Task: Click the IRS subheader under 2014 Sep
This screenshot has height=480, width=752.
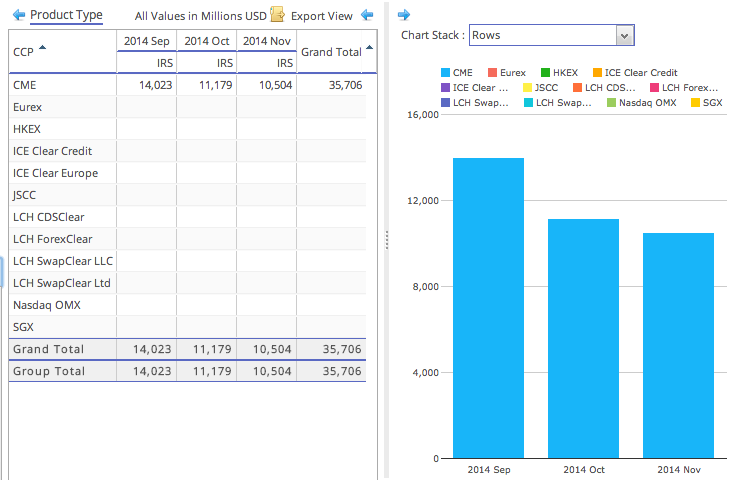Action: [164, 63]
